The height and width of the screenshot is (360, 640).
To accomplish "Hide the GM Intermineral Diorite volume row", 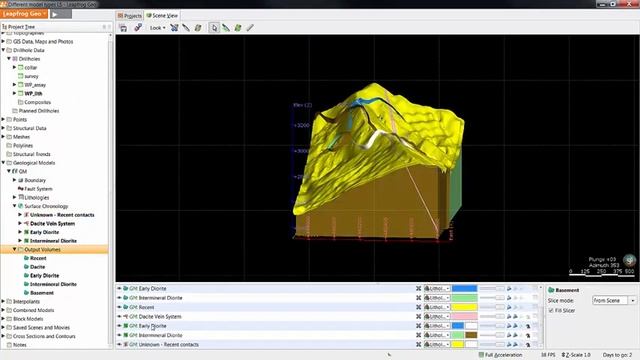I will click(119, 298).
